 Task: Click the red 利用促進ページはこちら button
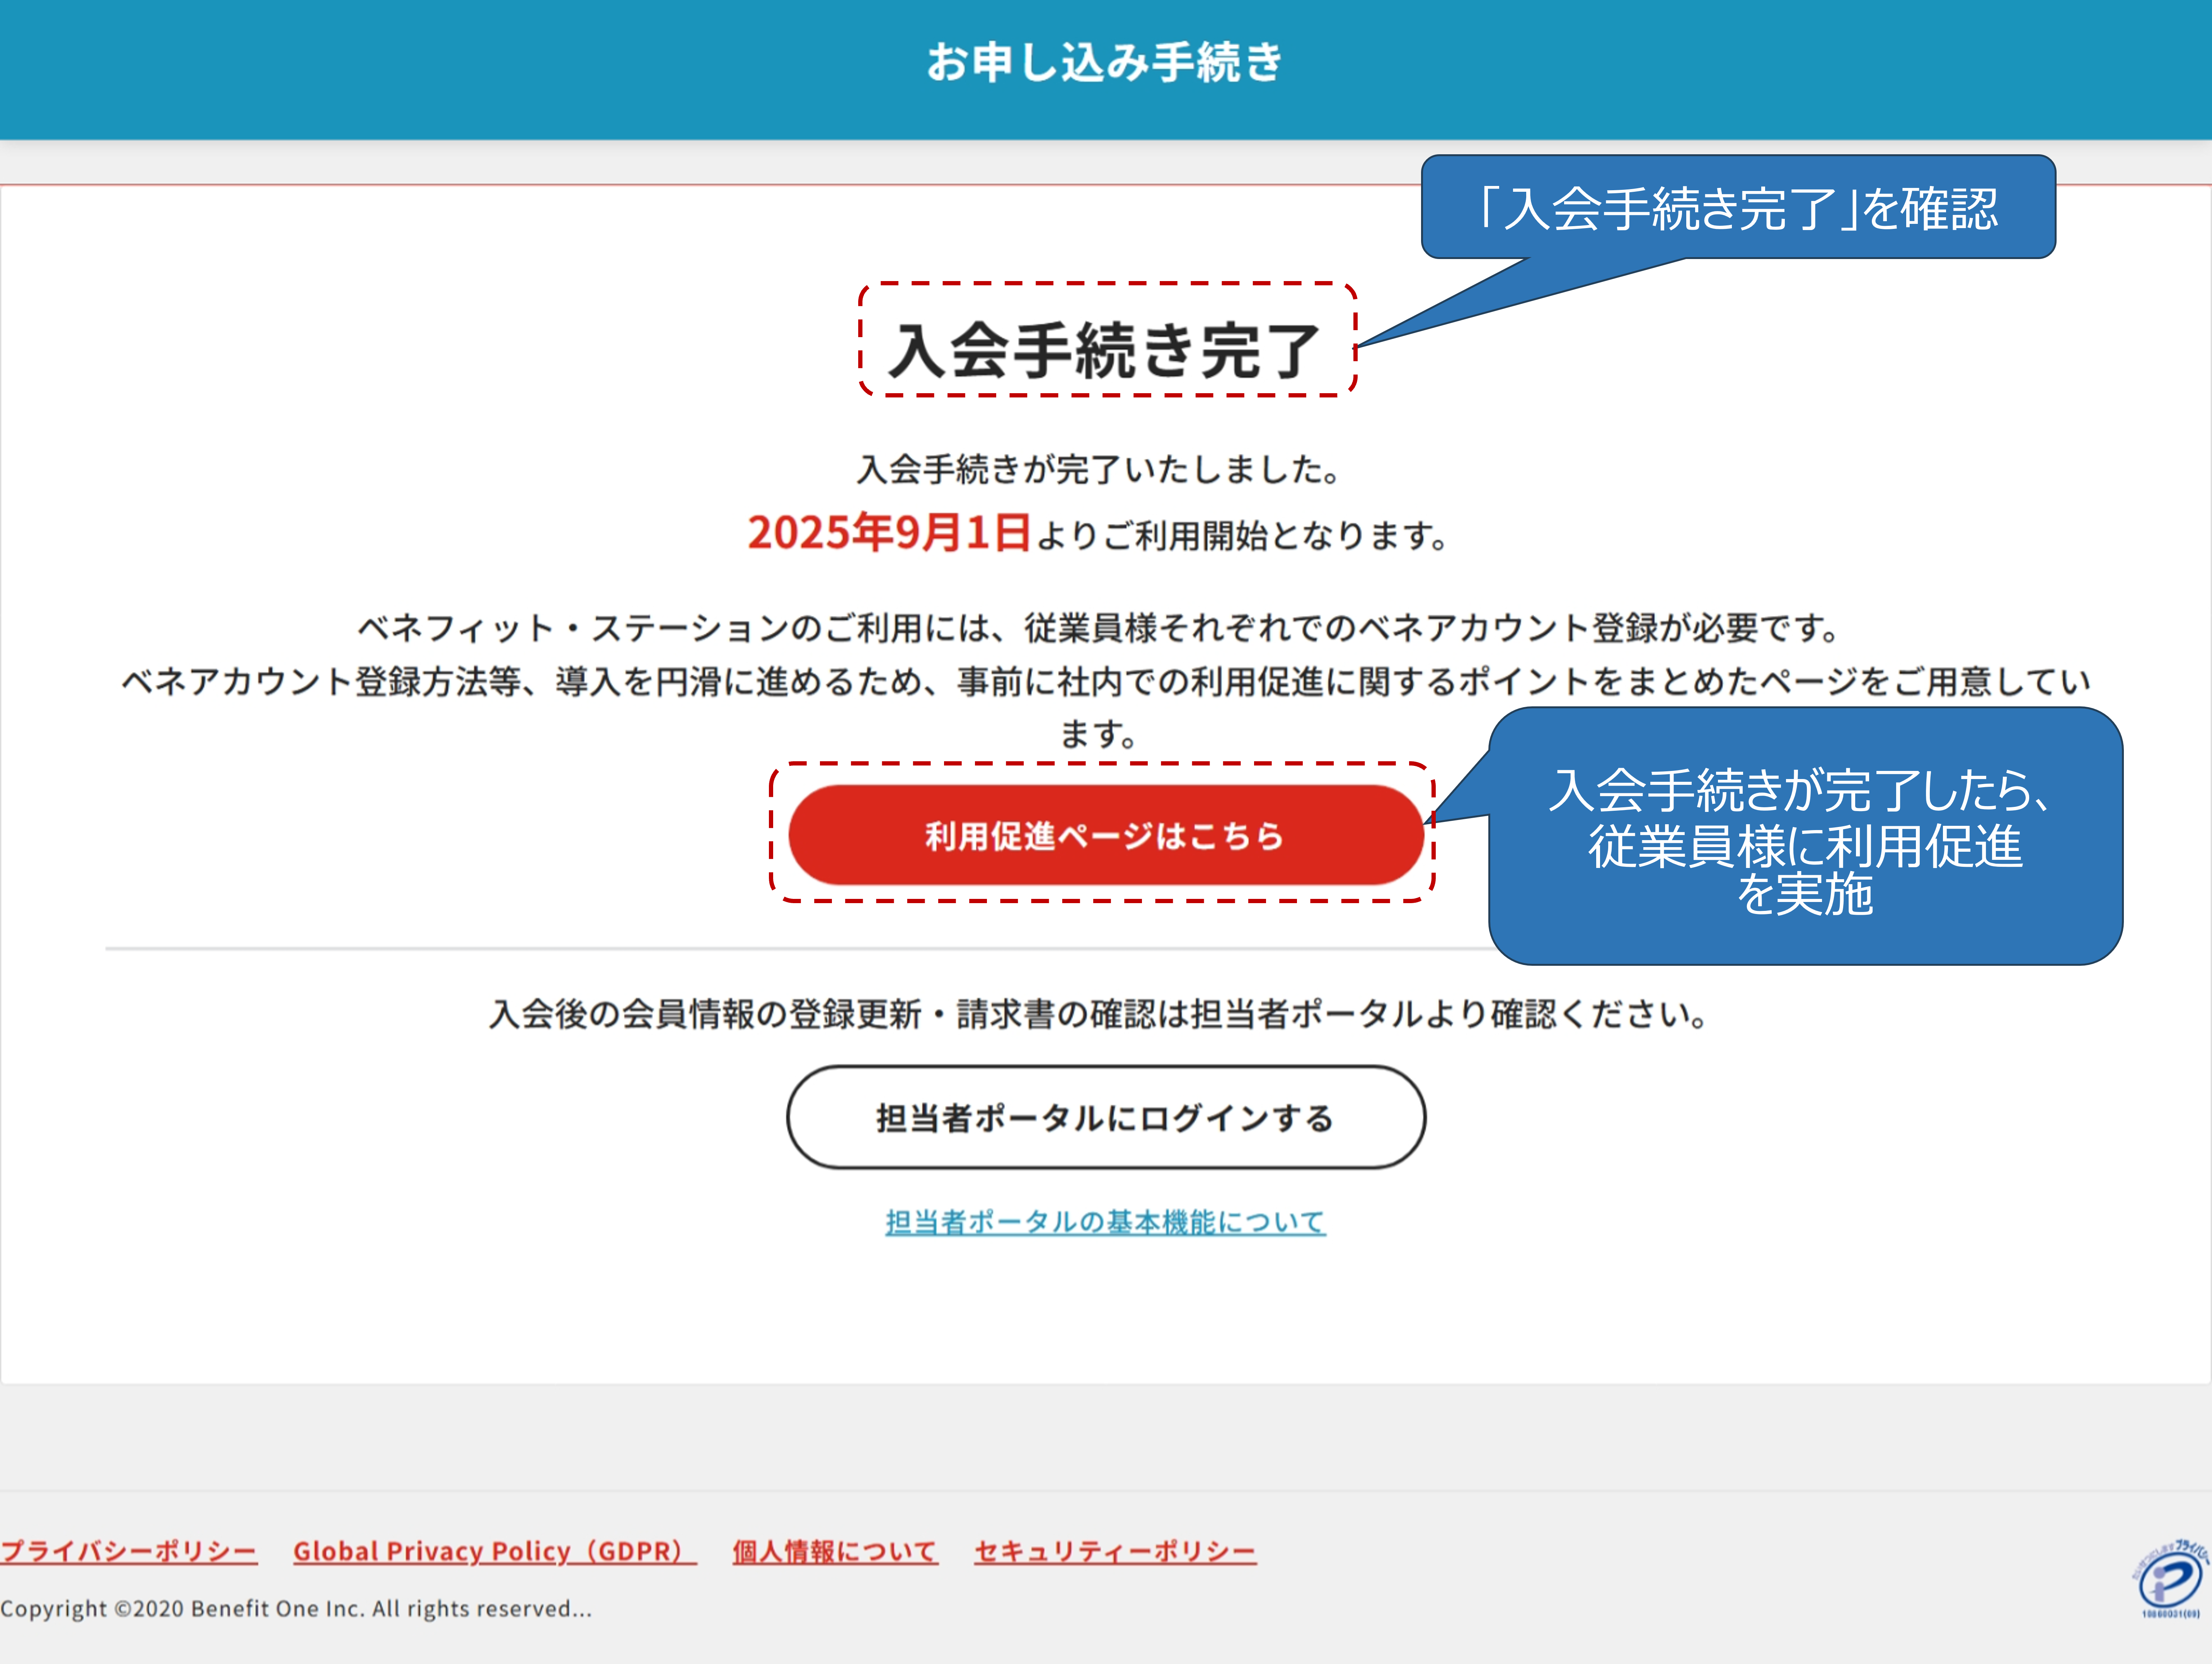pos(1105,835)
